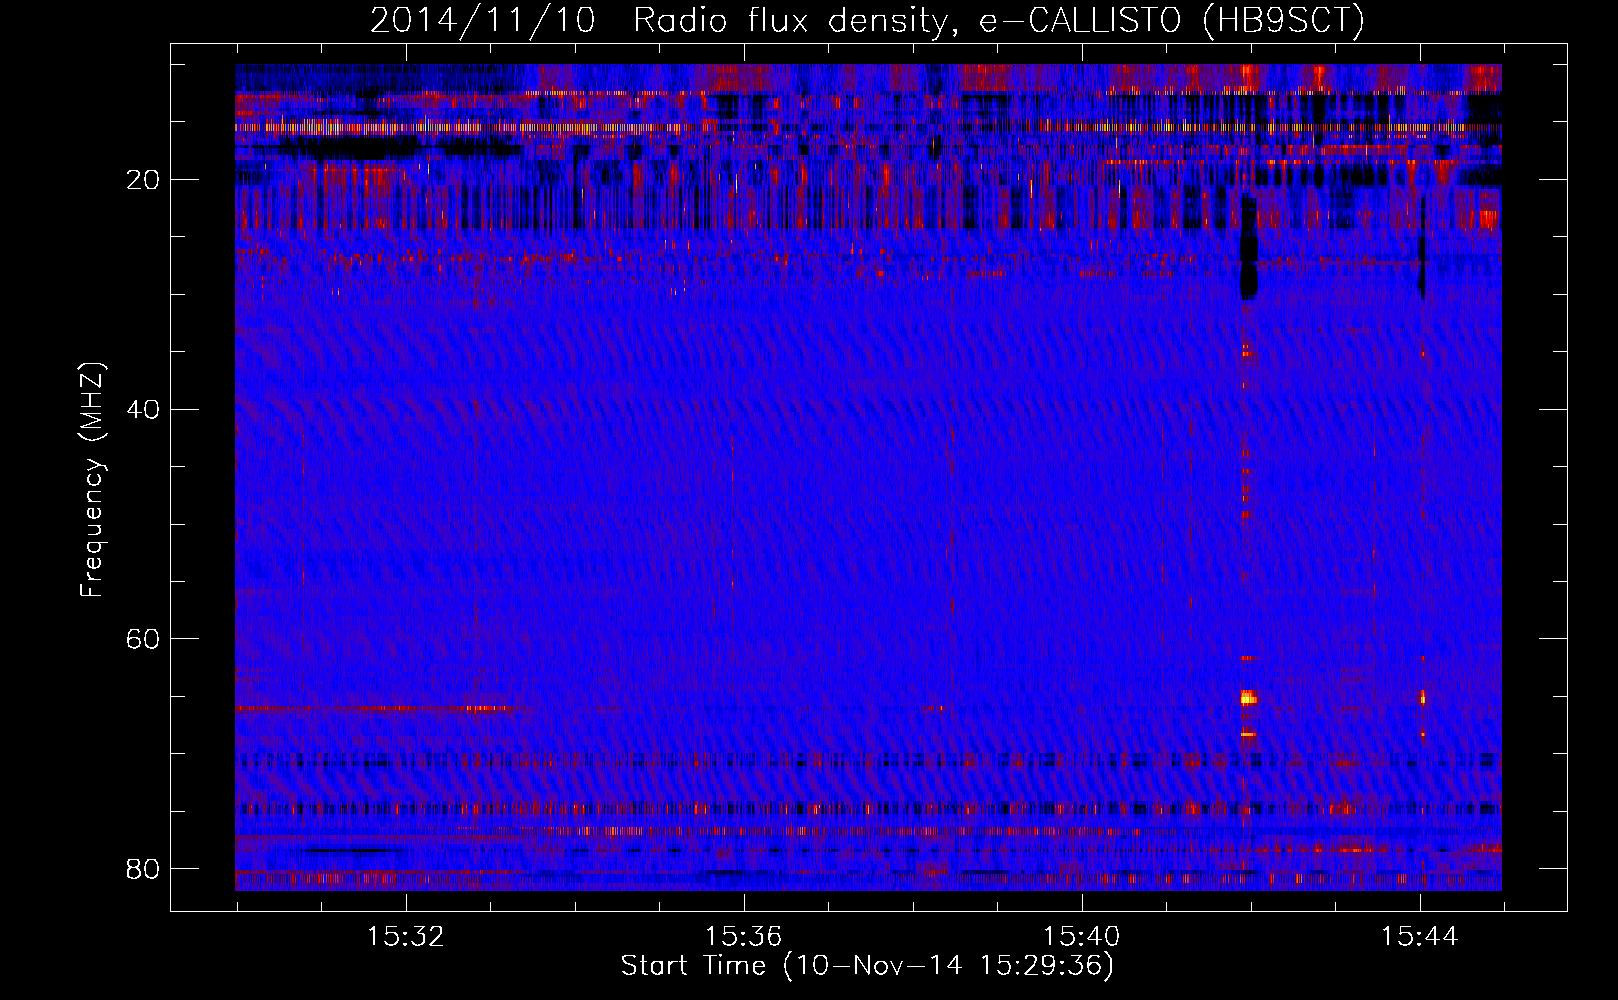1618x1000 pixels.
Task: Click the '15:36' time tick label
Action: coord(743,937)
